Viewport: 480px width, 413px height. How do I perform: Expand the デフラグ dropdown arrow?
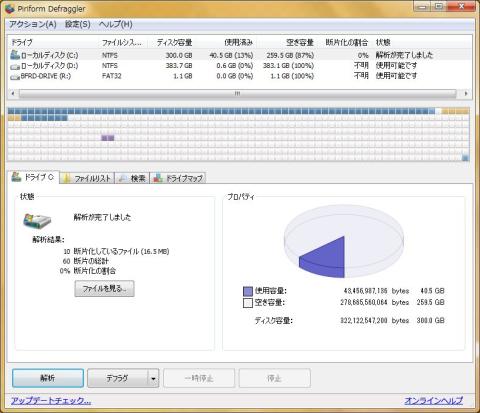tap(153, 378)
